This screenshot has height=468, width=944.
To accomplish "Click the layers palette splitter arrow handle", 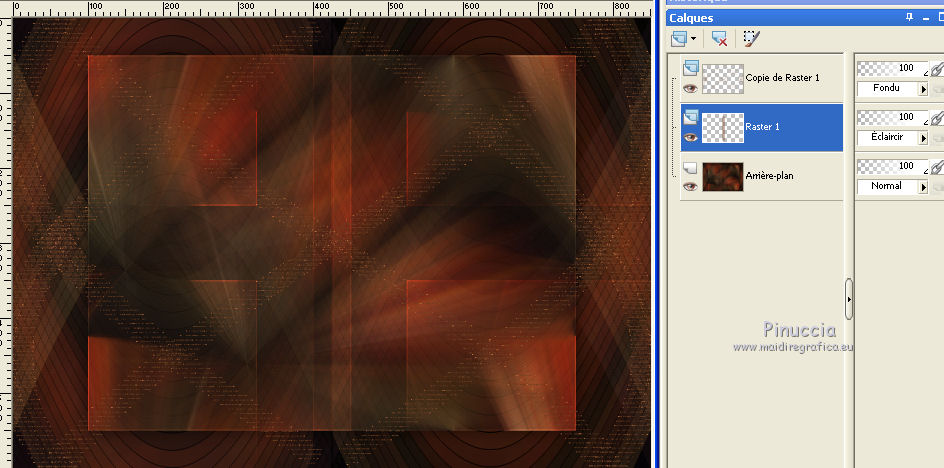I will (849, 299).
